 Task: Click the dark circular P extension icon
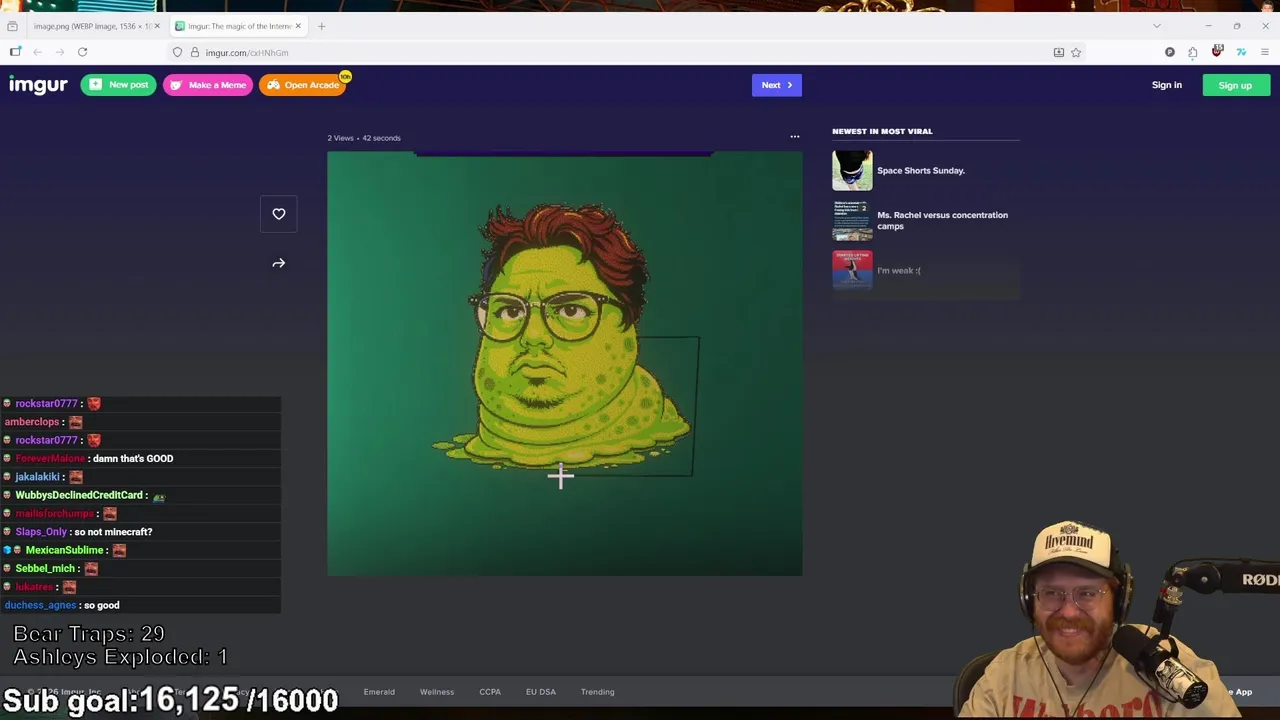click(x=1170, y=52)
